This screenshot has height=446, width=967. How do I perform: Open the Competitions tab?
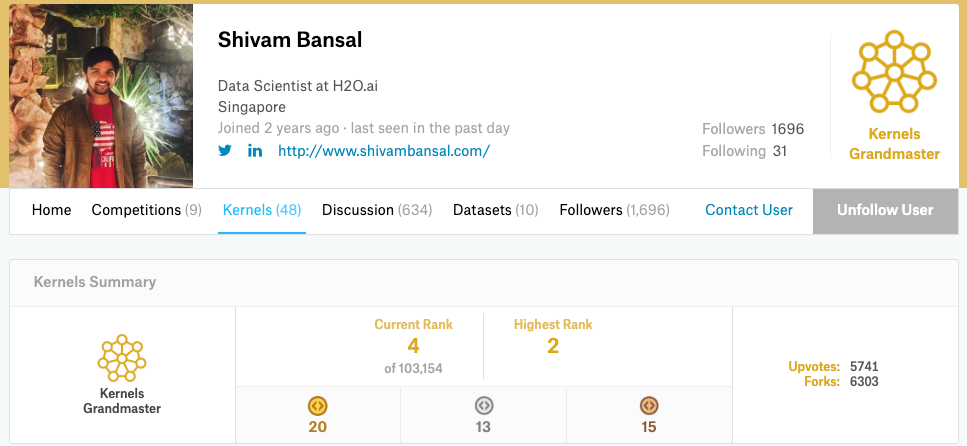147,210
